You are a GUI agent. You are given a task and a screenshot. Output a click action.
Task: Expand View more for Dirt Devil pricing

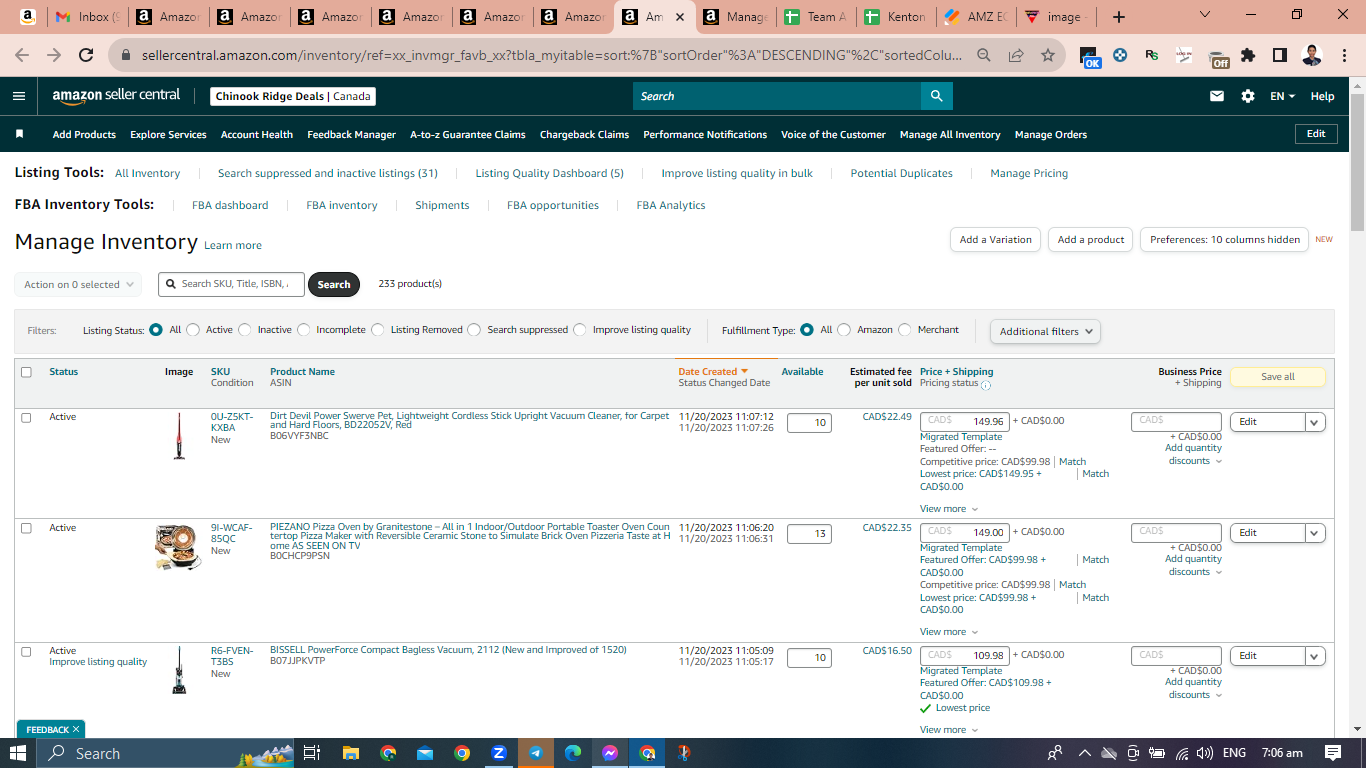949,509
